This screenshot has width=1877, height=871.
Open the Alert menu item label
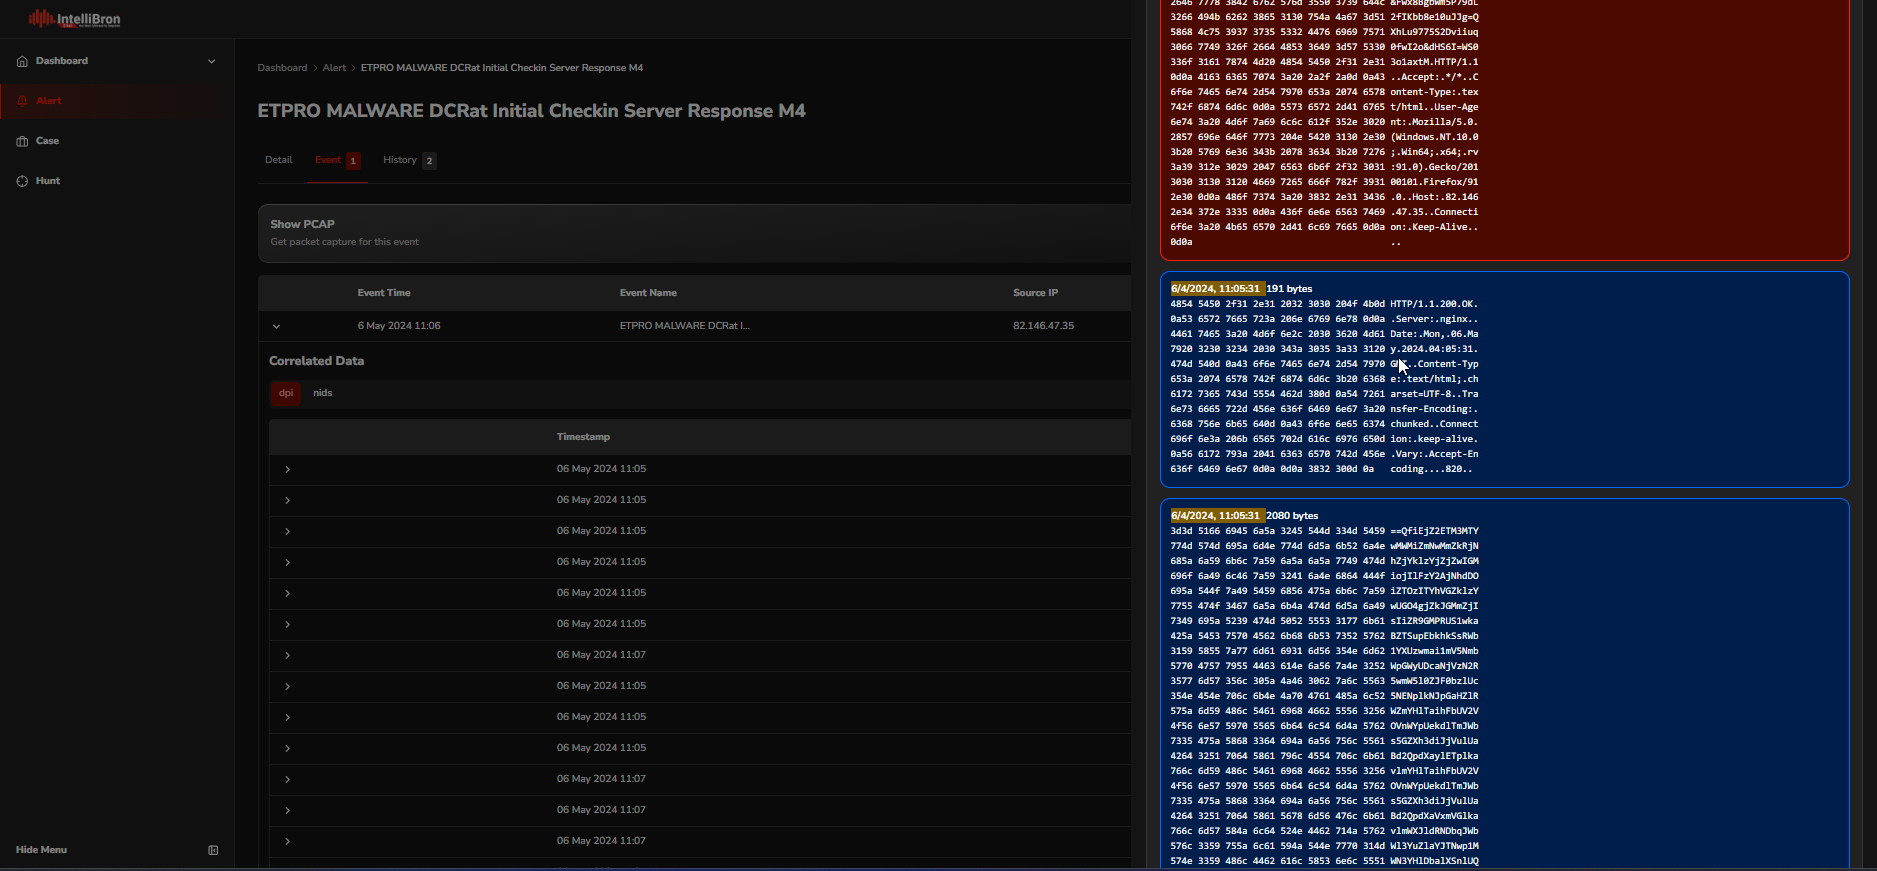pos(48,101)
